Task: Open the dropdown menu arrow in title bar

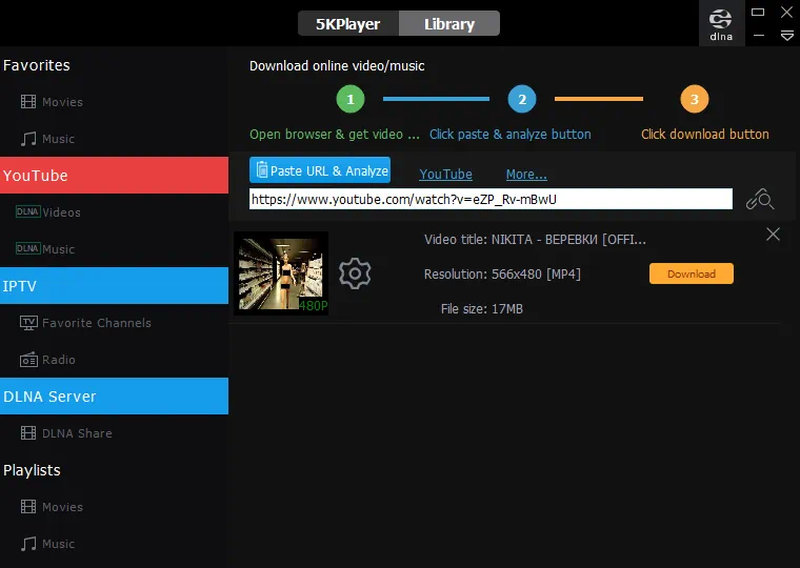Action: pyautogui.click(x=787, y=35)
